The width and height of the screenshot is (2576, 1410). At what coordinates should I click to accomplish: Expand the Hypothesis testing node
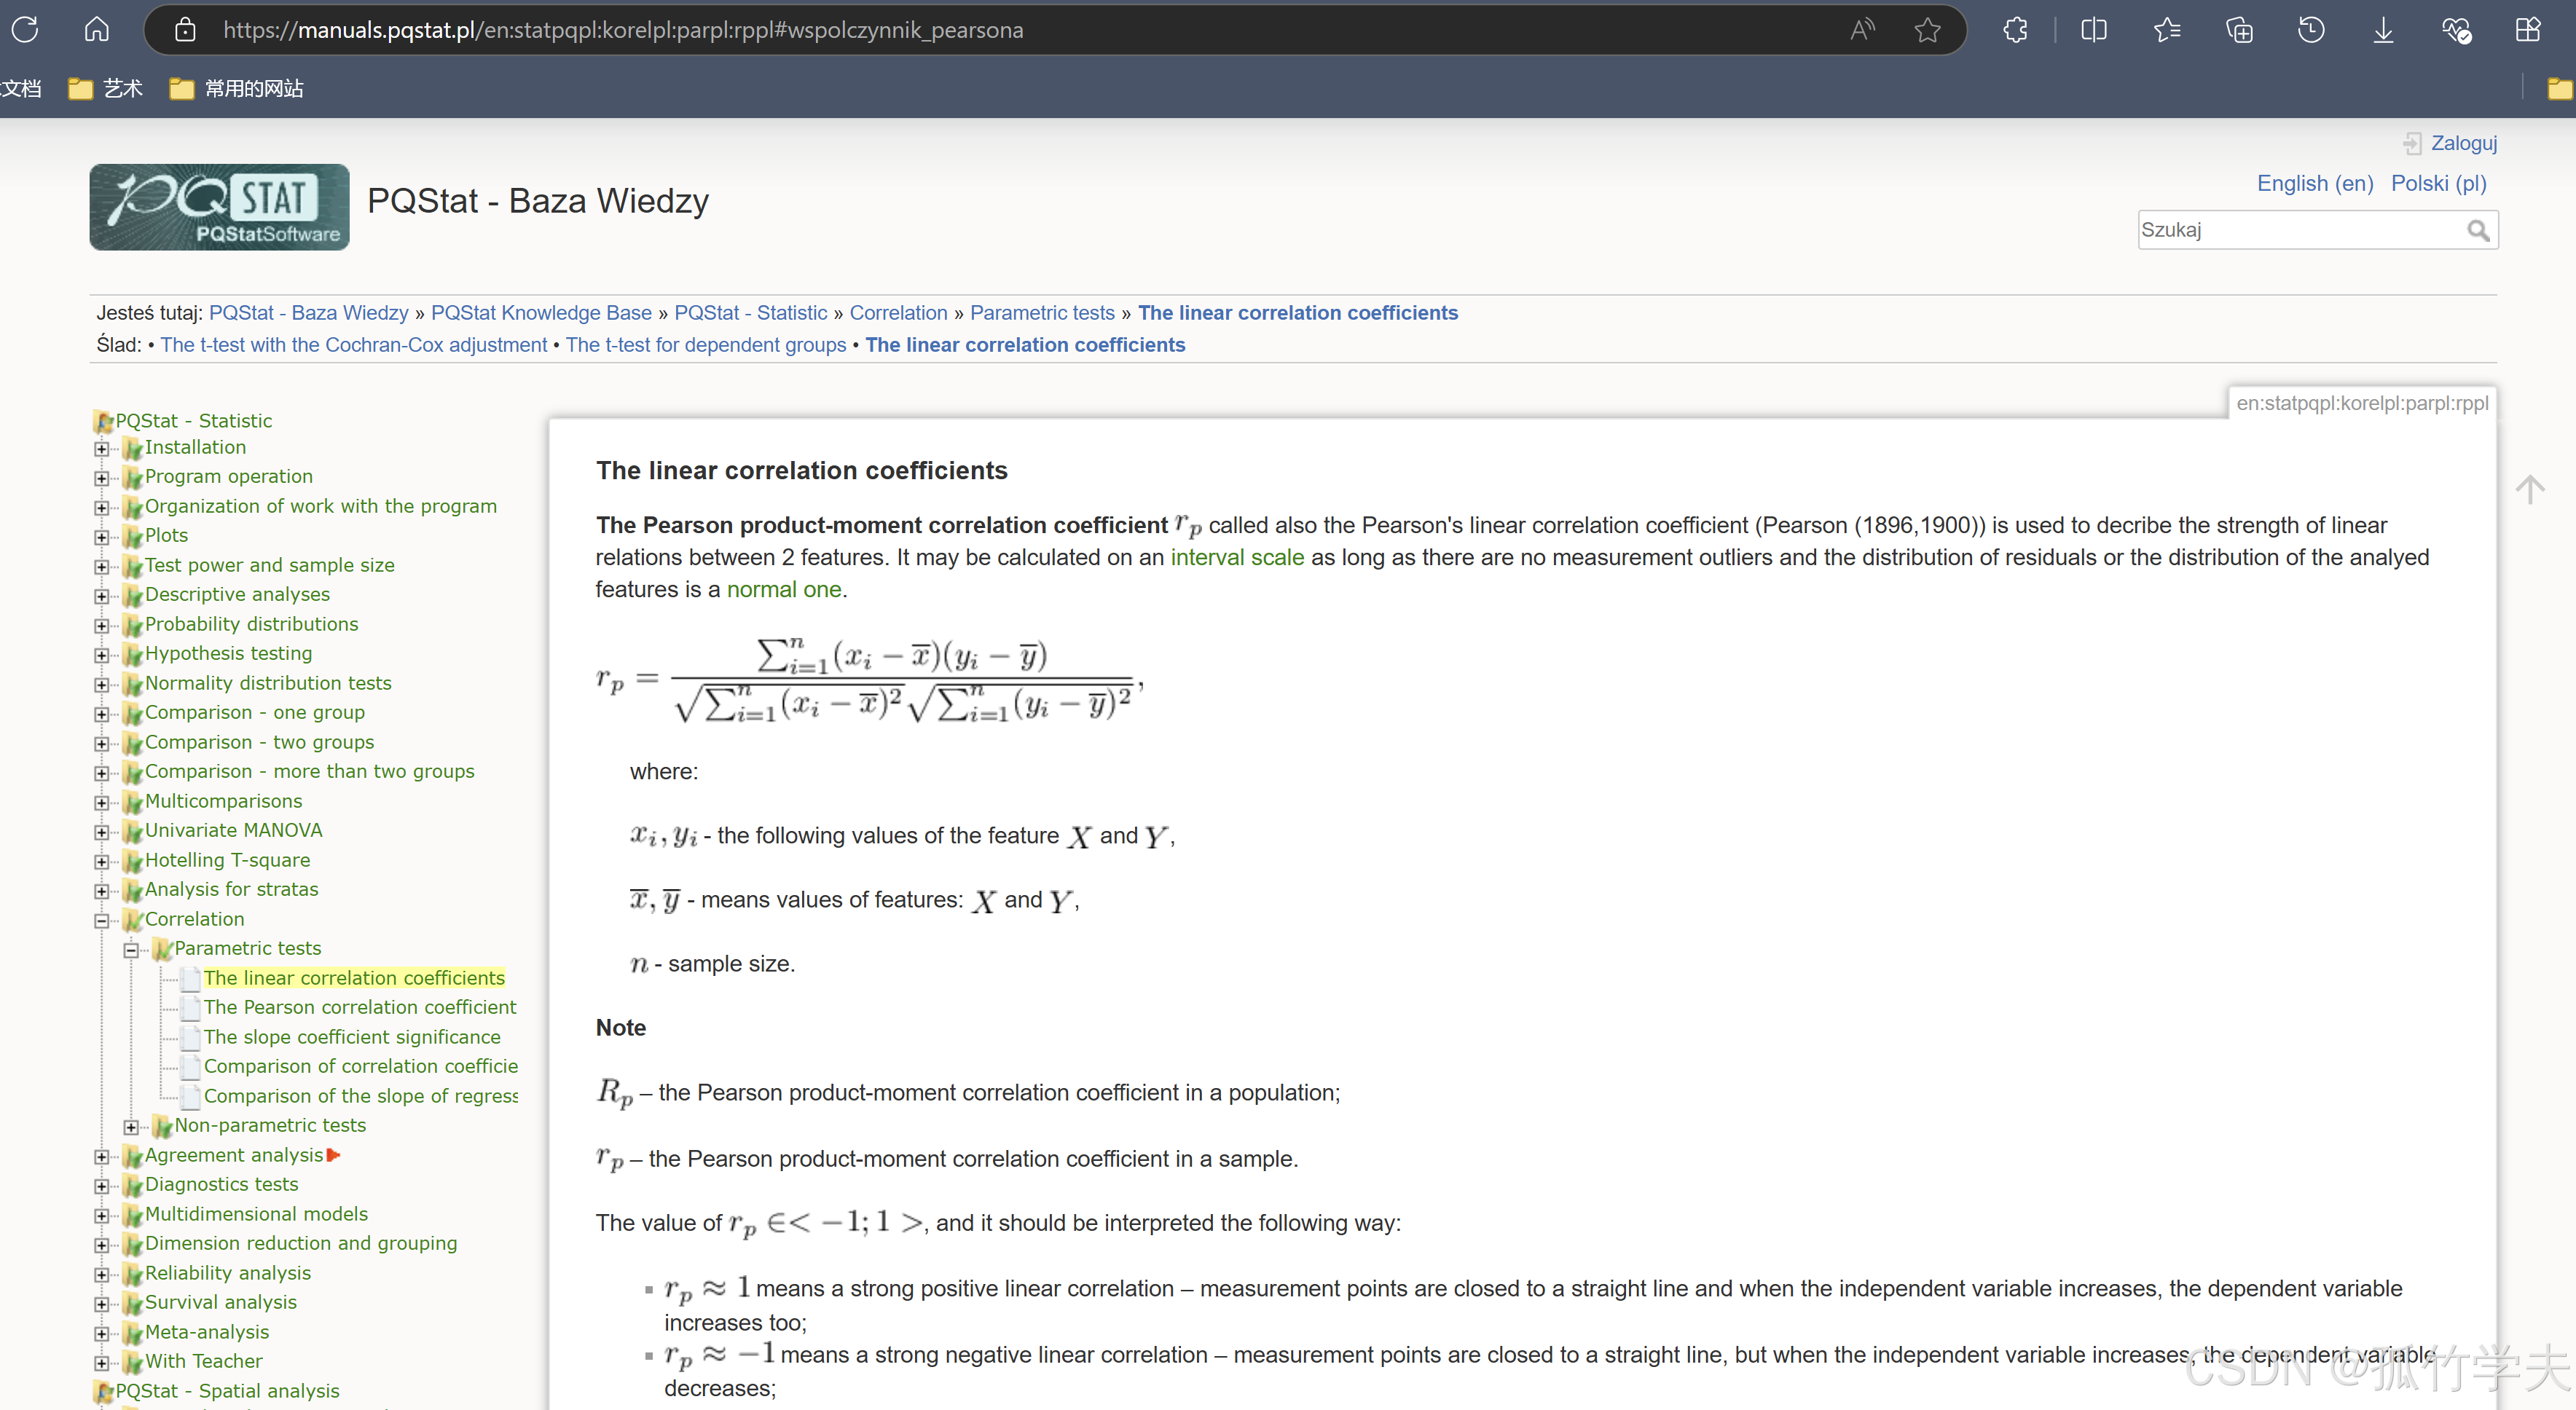102,655
